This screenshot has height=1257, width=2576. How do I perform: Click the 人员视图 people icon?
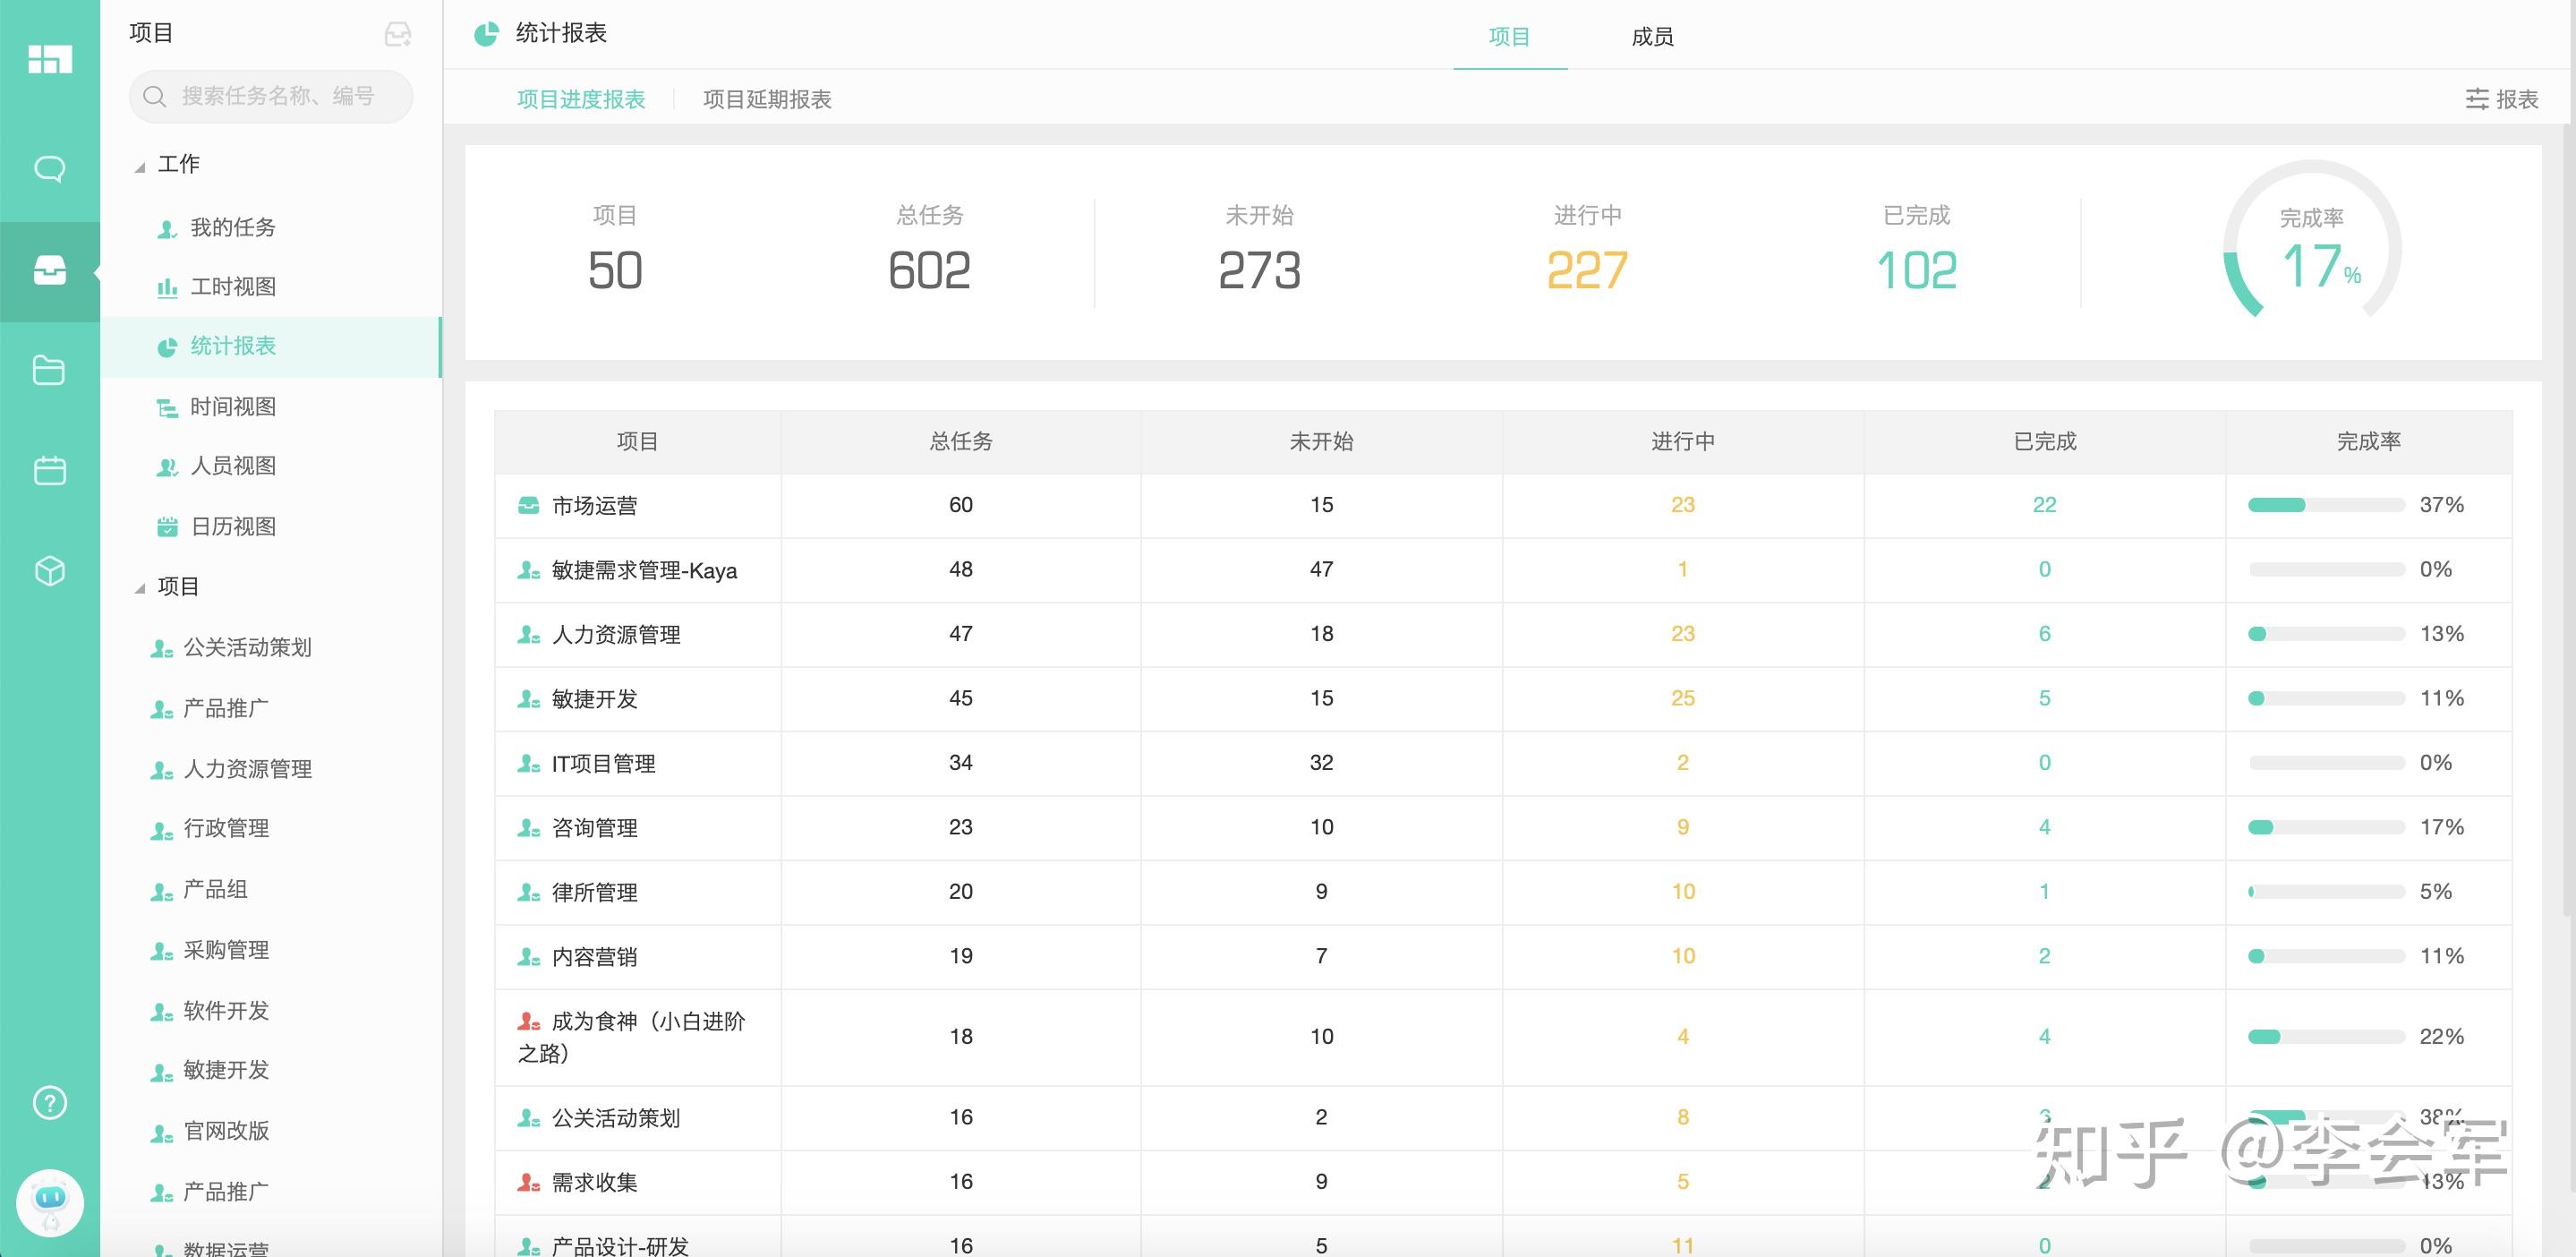pyautogui.click(x=167, y=467)
